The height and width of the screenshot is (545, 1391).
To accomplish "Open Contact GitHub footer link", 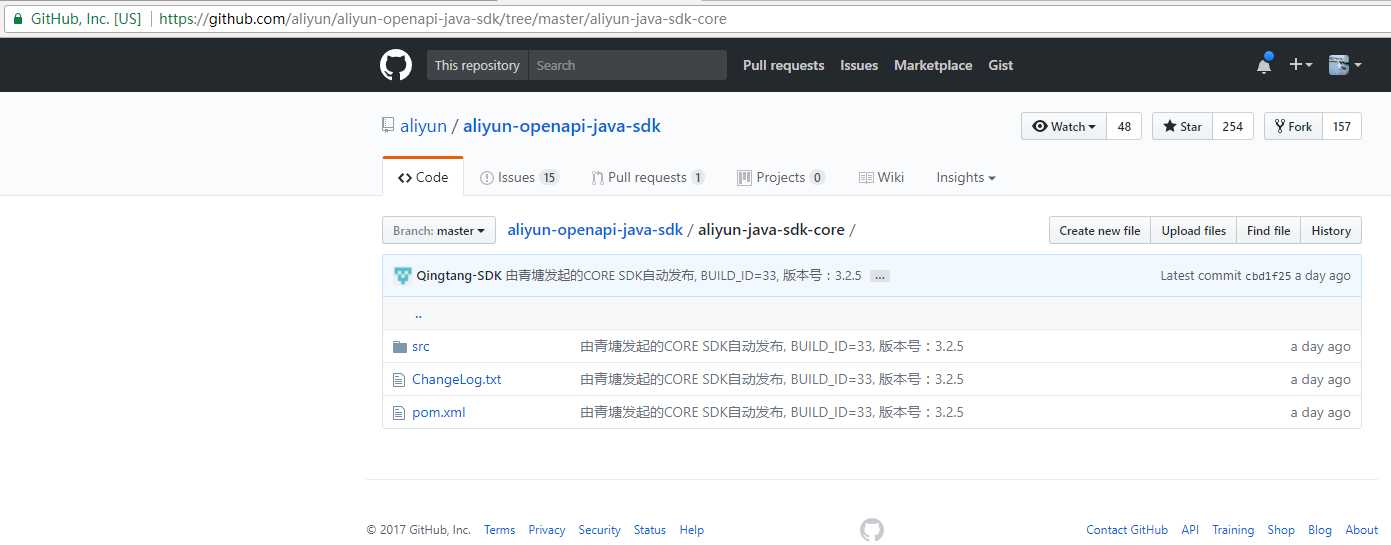I will pyautogui.click(x=1127, y=530).
